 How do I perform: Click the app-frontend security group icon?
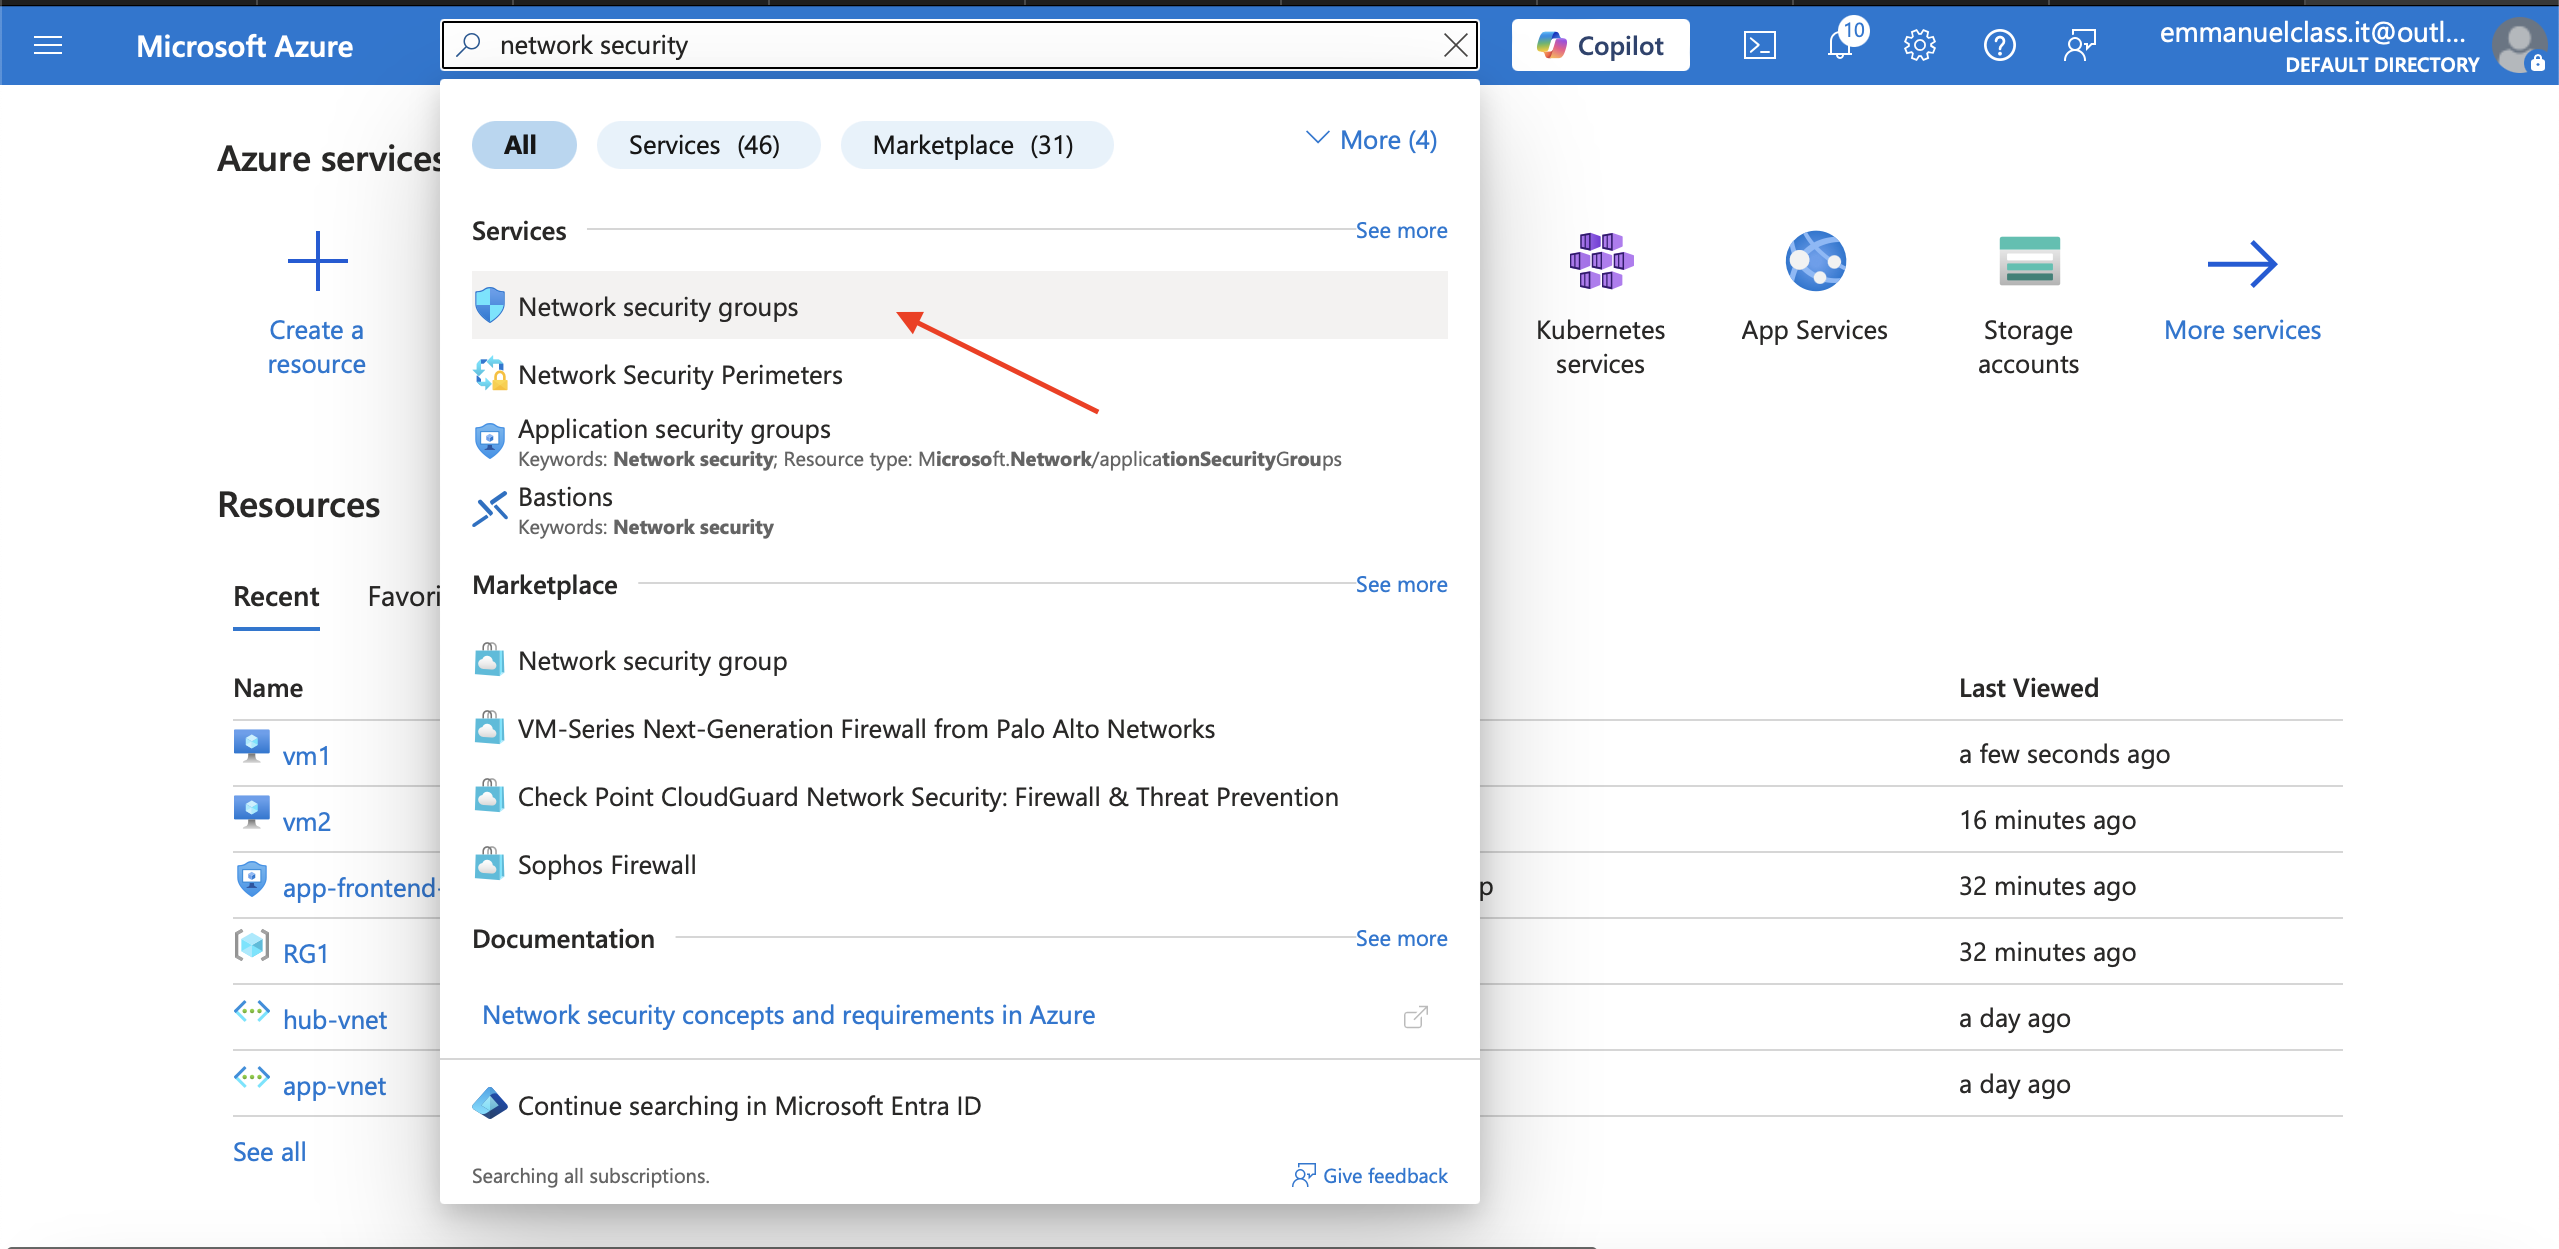click(x=251, y=881)
